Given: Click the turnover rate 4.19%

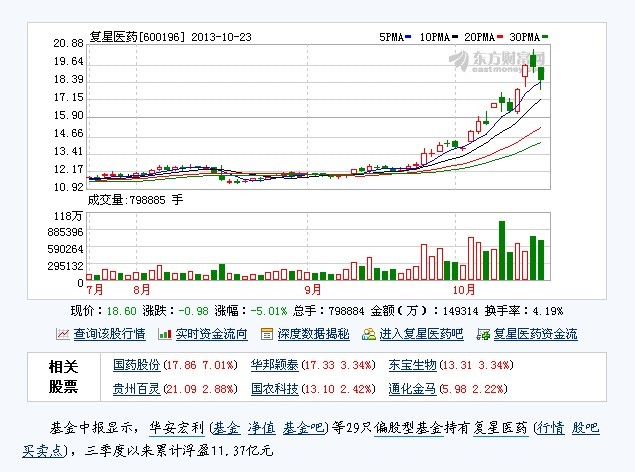Looking at the screenshot, I should 548,311.
